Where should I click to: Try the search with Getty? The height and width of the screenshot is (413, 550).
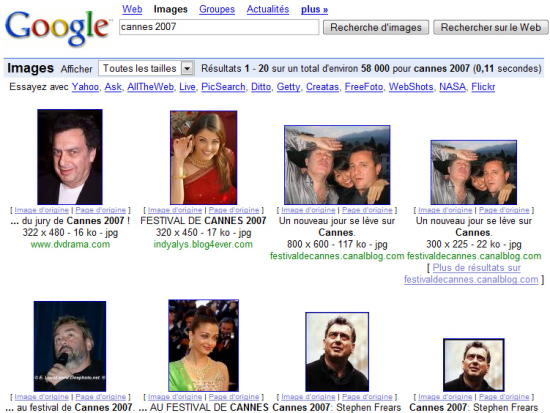pos(288,87)
